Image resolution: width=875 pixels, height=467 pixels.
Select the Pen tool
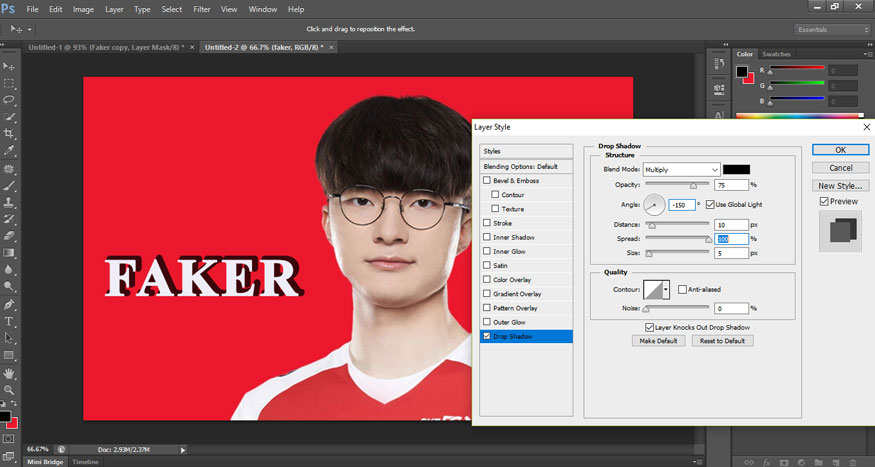click(9, 305)
